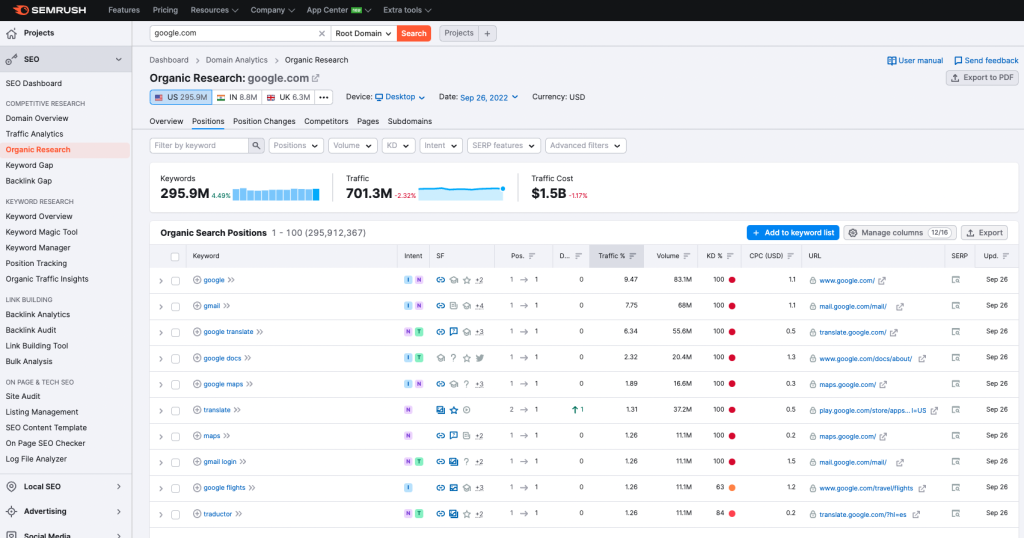
Task: Open external link for mail.google.com/mail/ in gmail row
Action: pos(899,307)
